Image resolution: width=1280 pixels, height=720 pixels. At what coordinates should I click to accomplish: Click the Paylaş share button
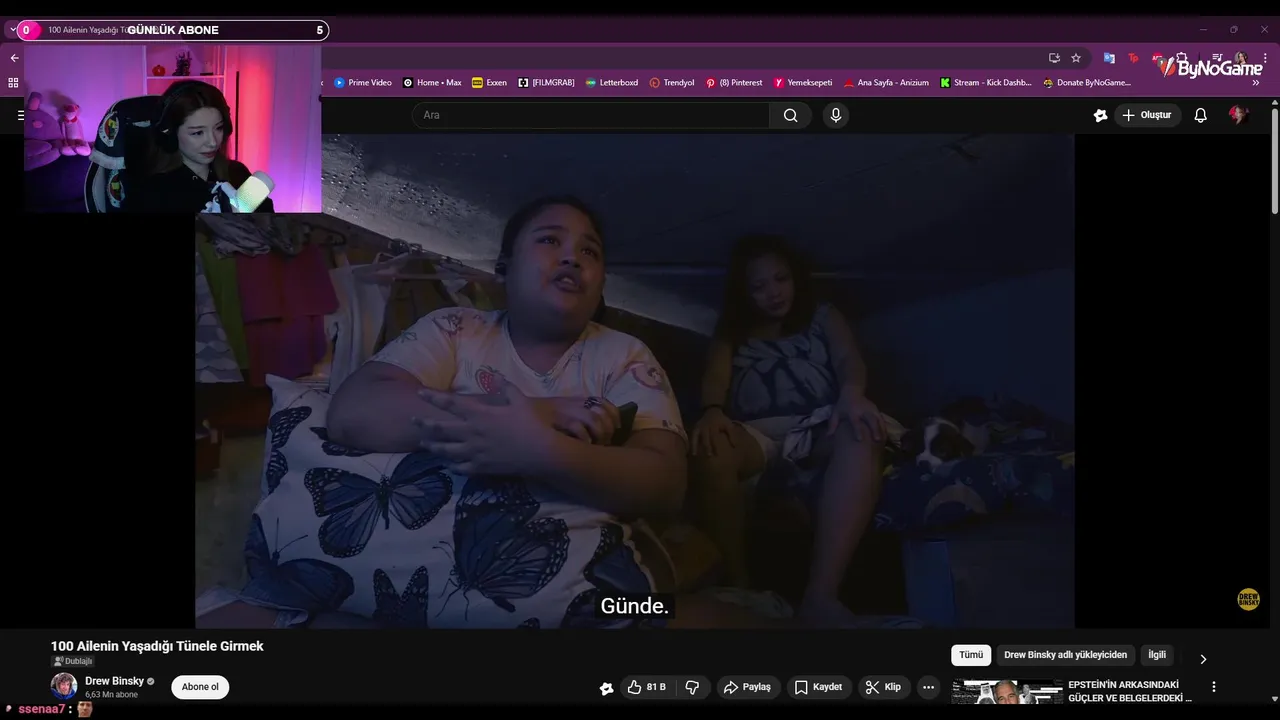[x=747, y=687]
